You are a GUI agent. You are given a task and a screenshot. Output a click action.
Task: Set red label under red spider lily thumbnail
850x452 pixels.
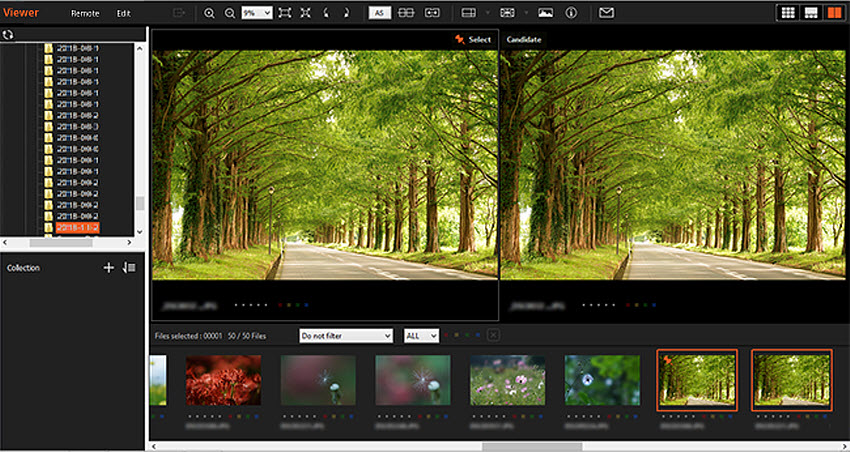pyautogui.click(x=230, y=417)
